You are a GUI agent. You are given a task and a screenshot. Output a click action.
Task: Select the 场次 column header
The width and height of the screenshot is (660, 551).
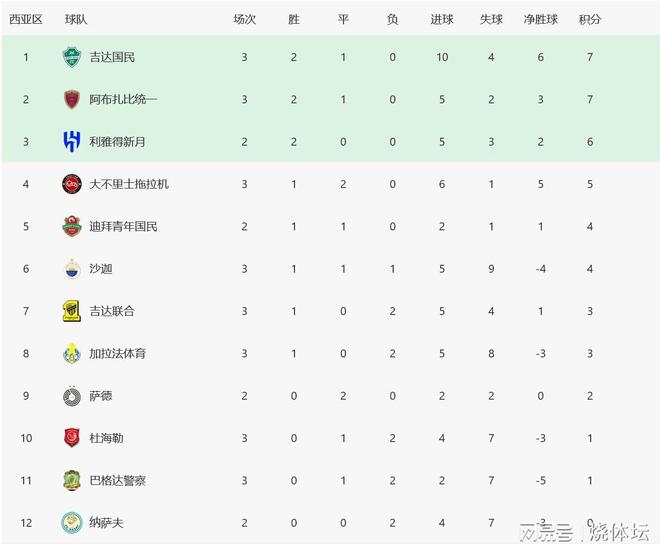click(244, 19)
